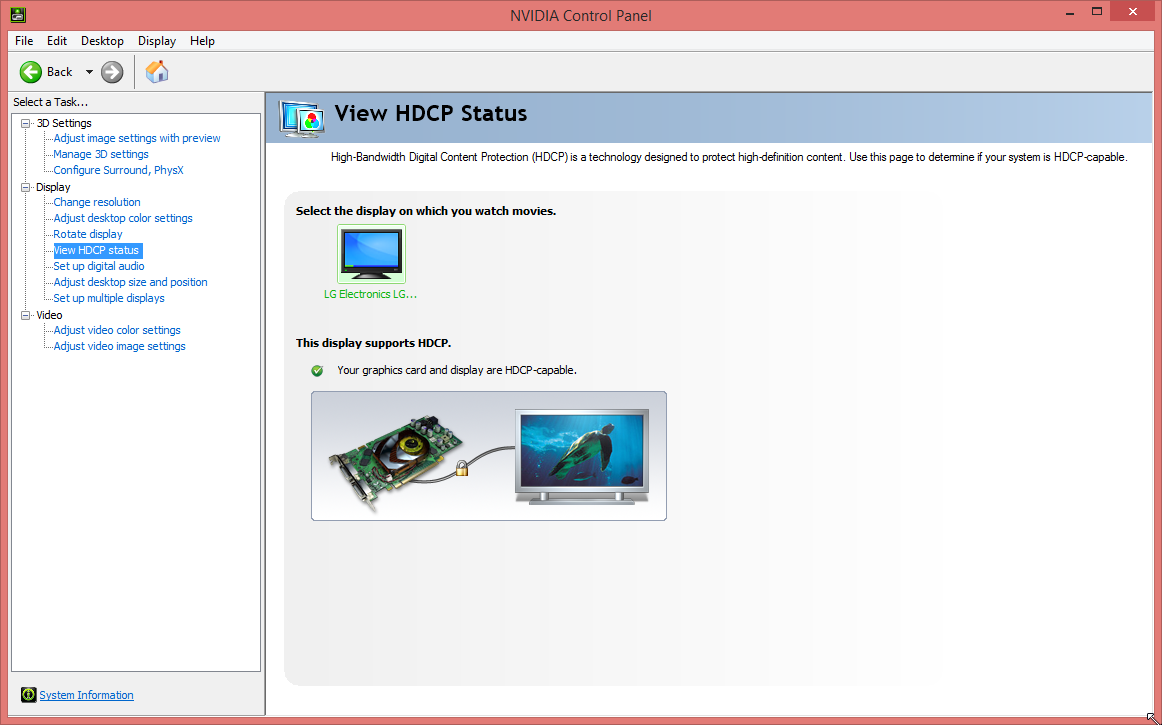Collapse the Video tree node
The image size is (1162, 725).
click(x=26, y=315)
